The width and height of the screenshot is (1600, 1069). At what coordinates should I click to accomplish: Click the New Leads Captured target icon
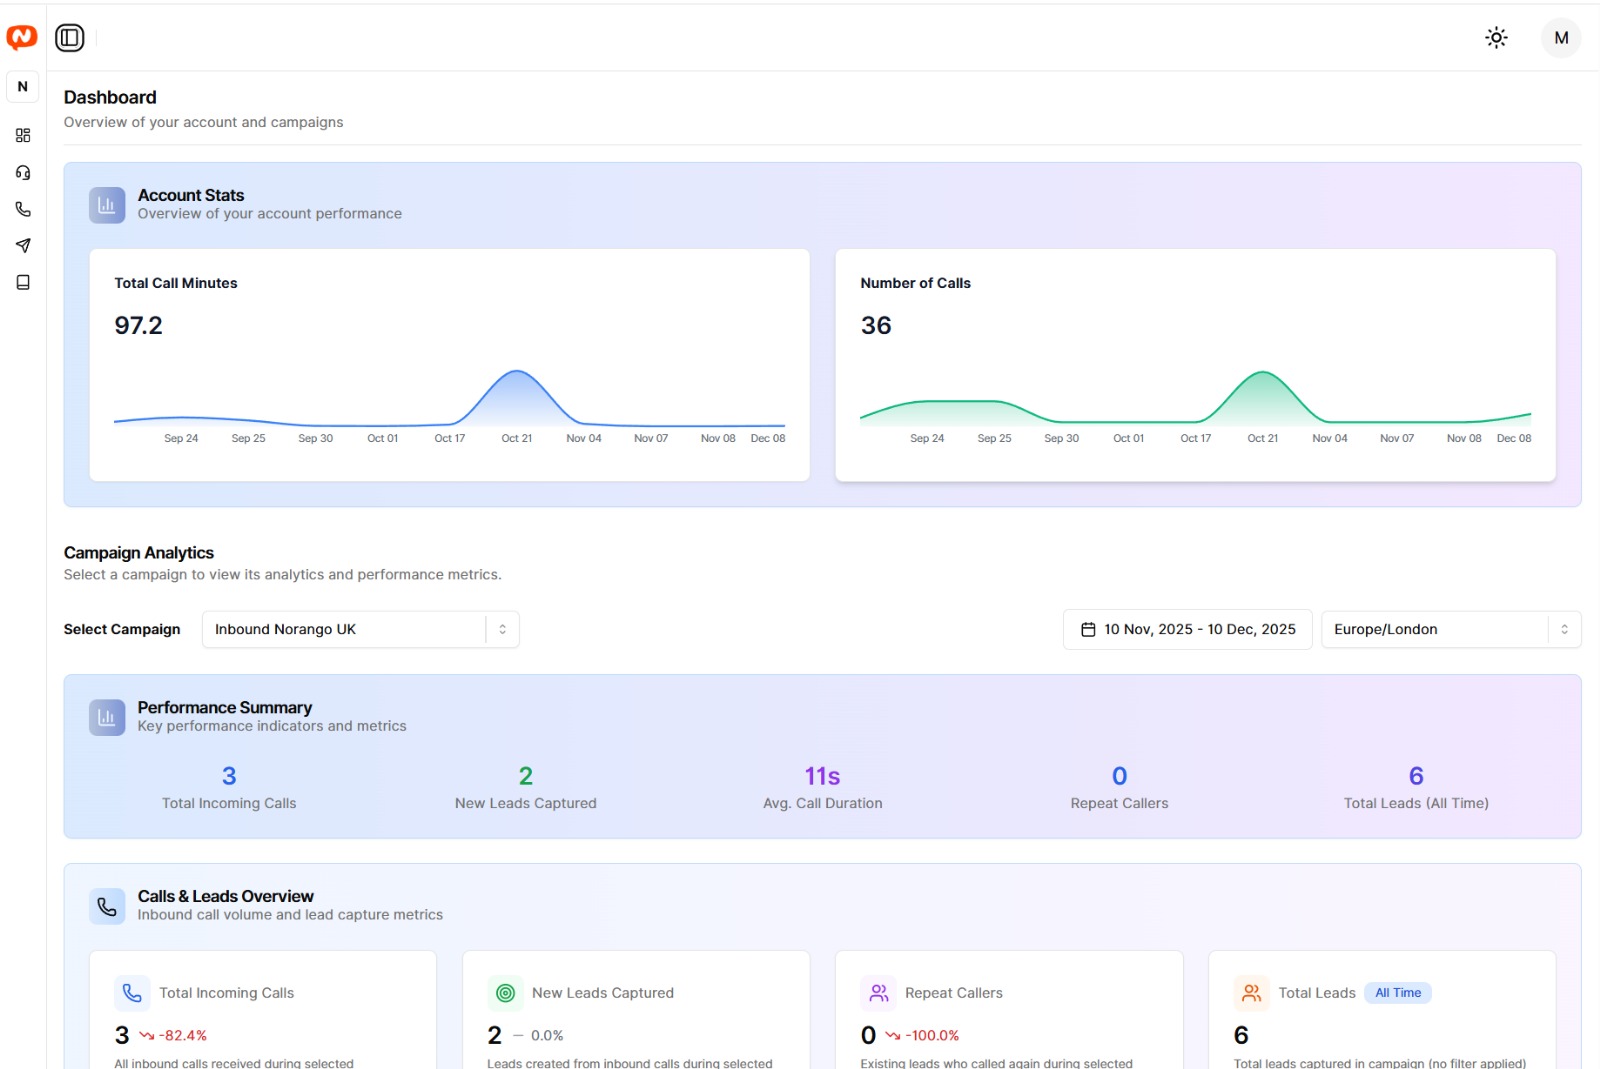coord(506,993)
